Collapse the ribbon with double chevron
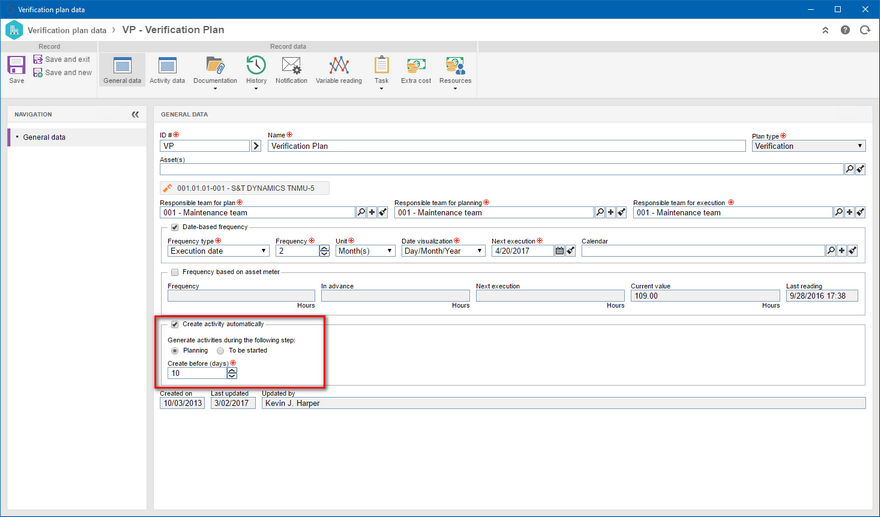 tap(825, 30)
